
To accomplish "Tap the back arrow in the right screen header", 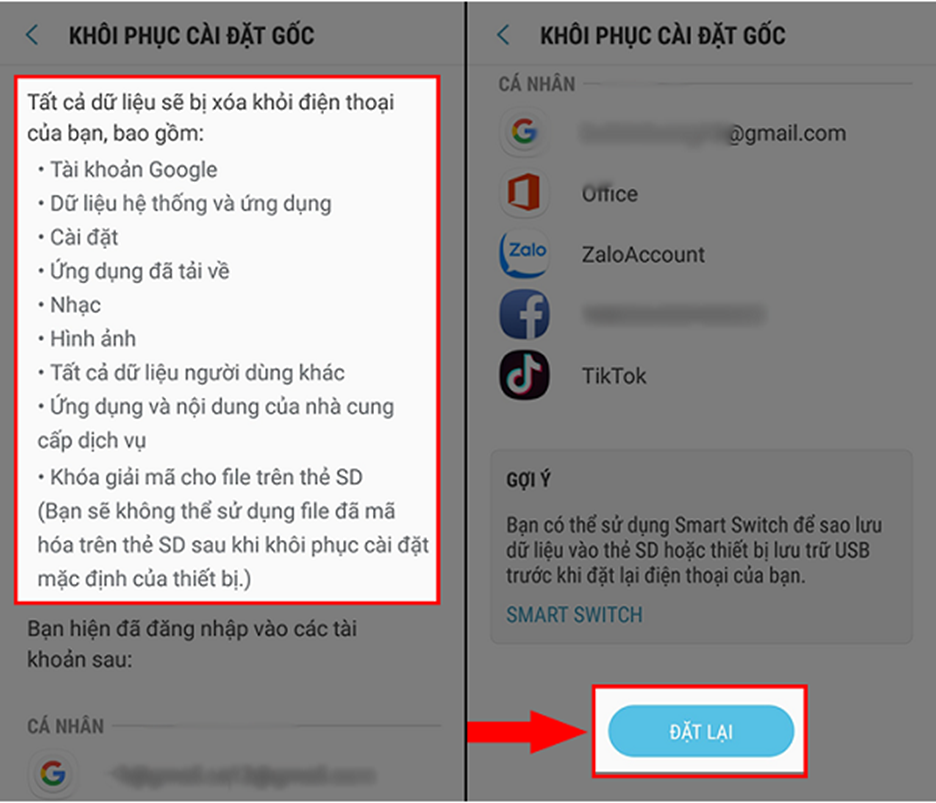I will [503, 35].
